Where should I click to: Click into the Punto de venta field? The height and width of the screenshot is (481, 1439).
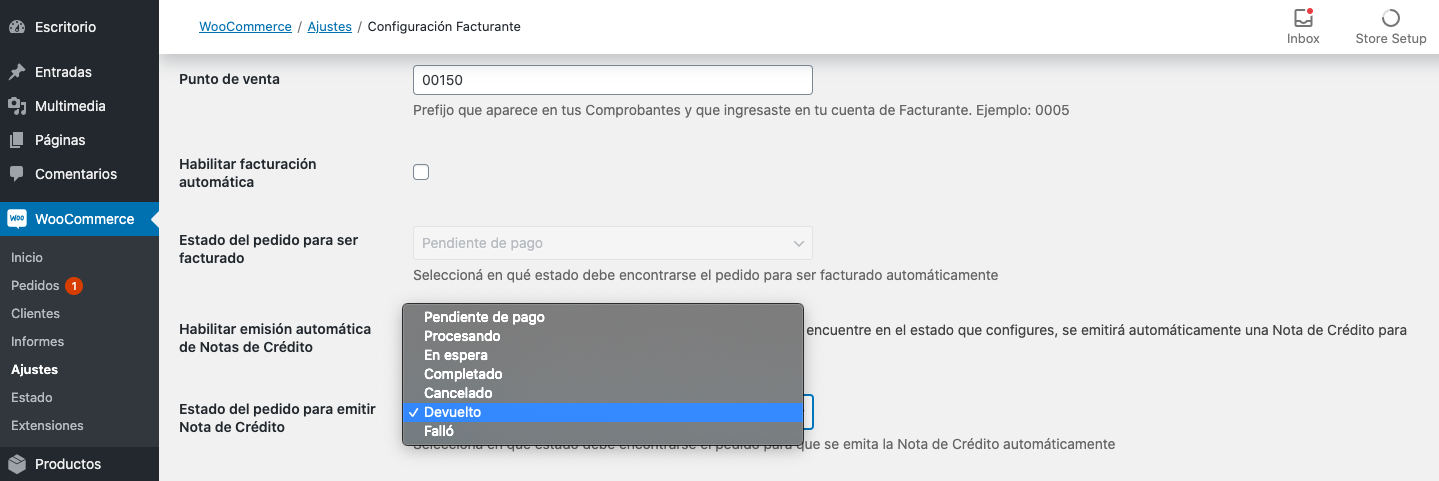[x=612, y=80]
